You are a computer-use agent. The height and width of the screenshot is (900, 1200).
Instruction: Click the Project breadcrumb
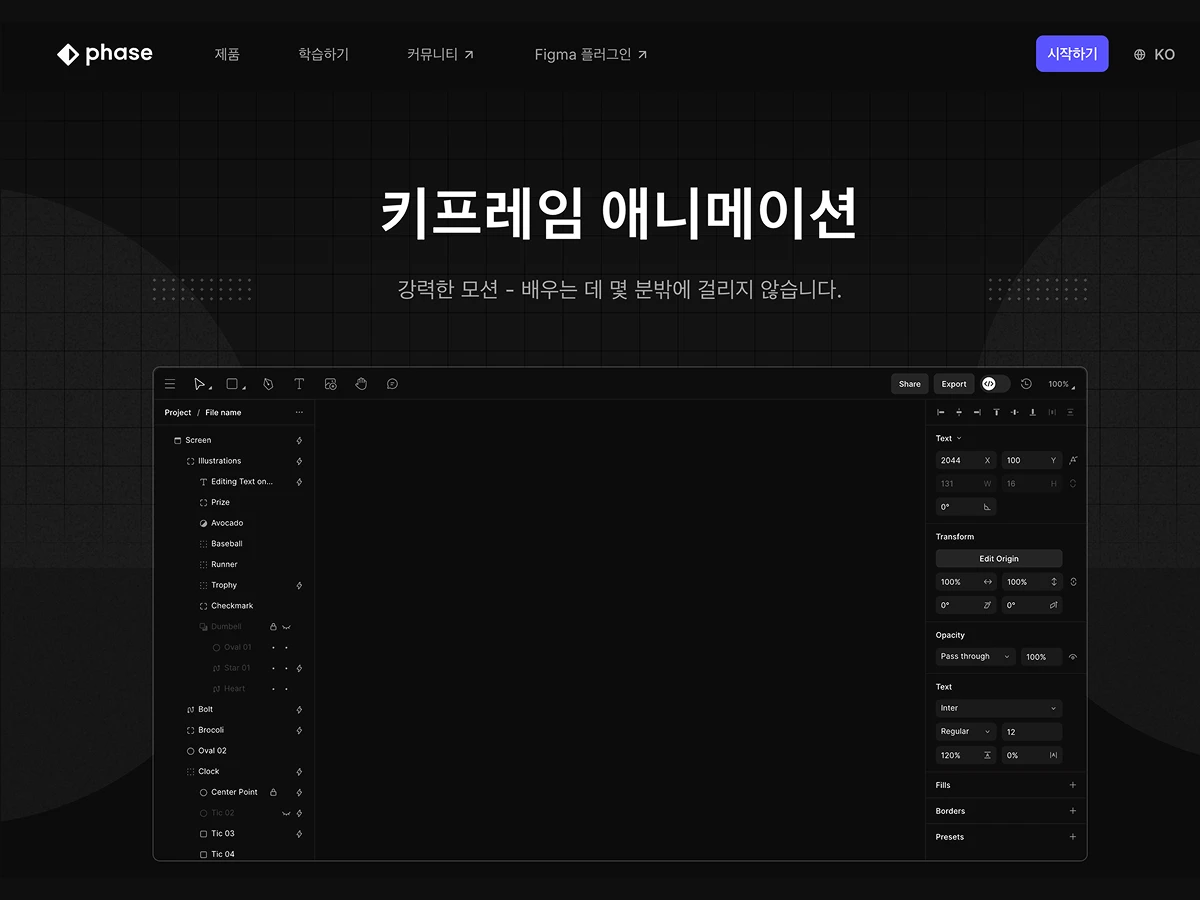(x=178, y=412)
